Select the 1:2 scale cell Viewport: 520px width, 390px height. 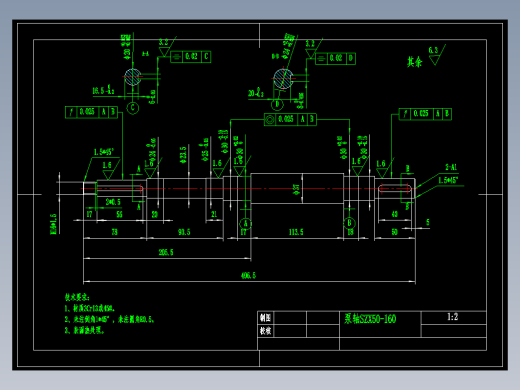click(453, 317)
